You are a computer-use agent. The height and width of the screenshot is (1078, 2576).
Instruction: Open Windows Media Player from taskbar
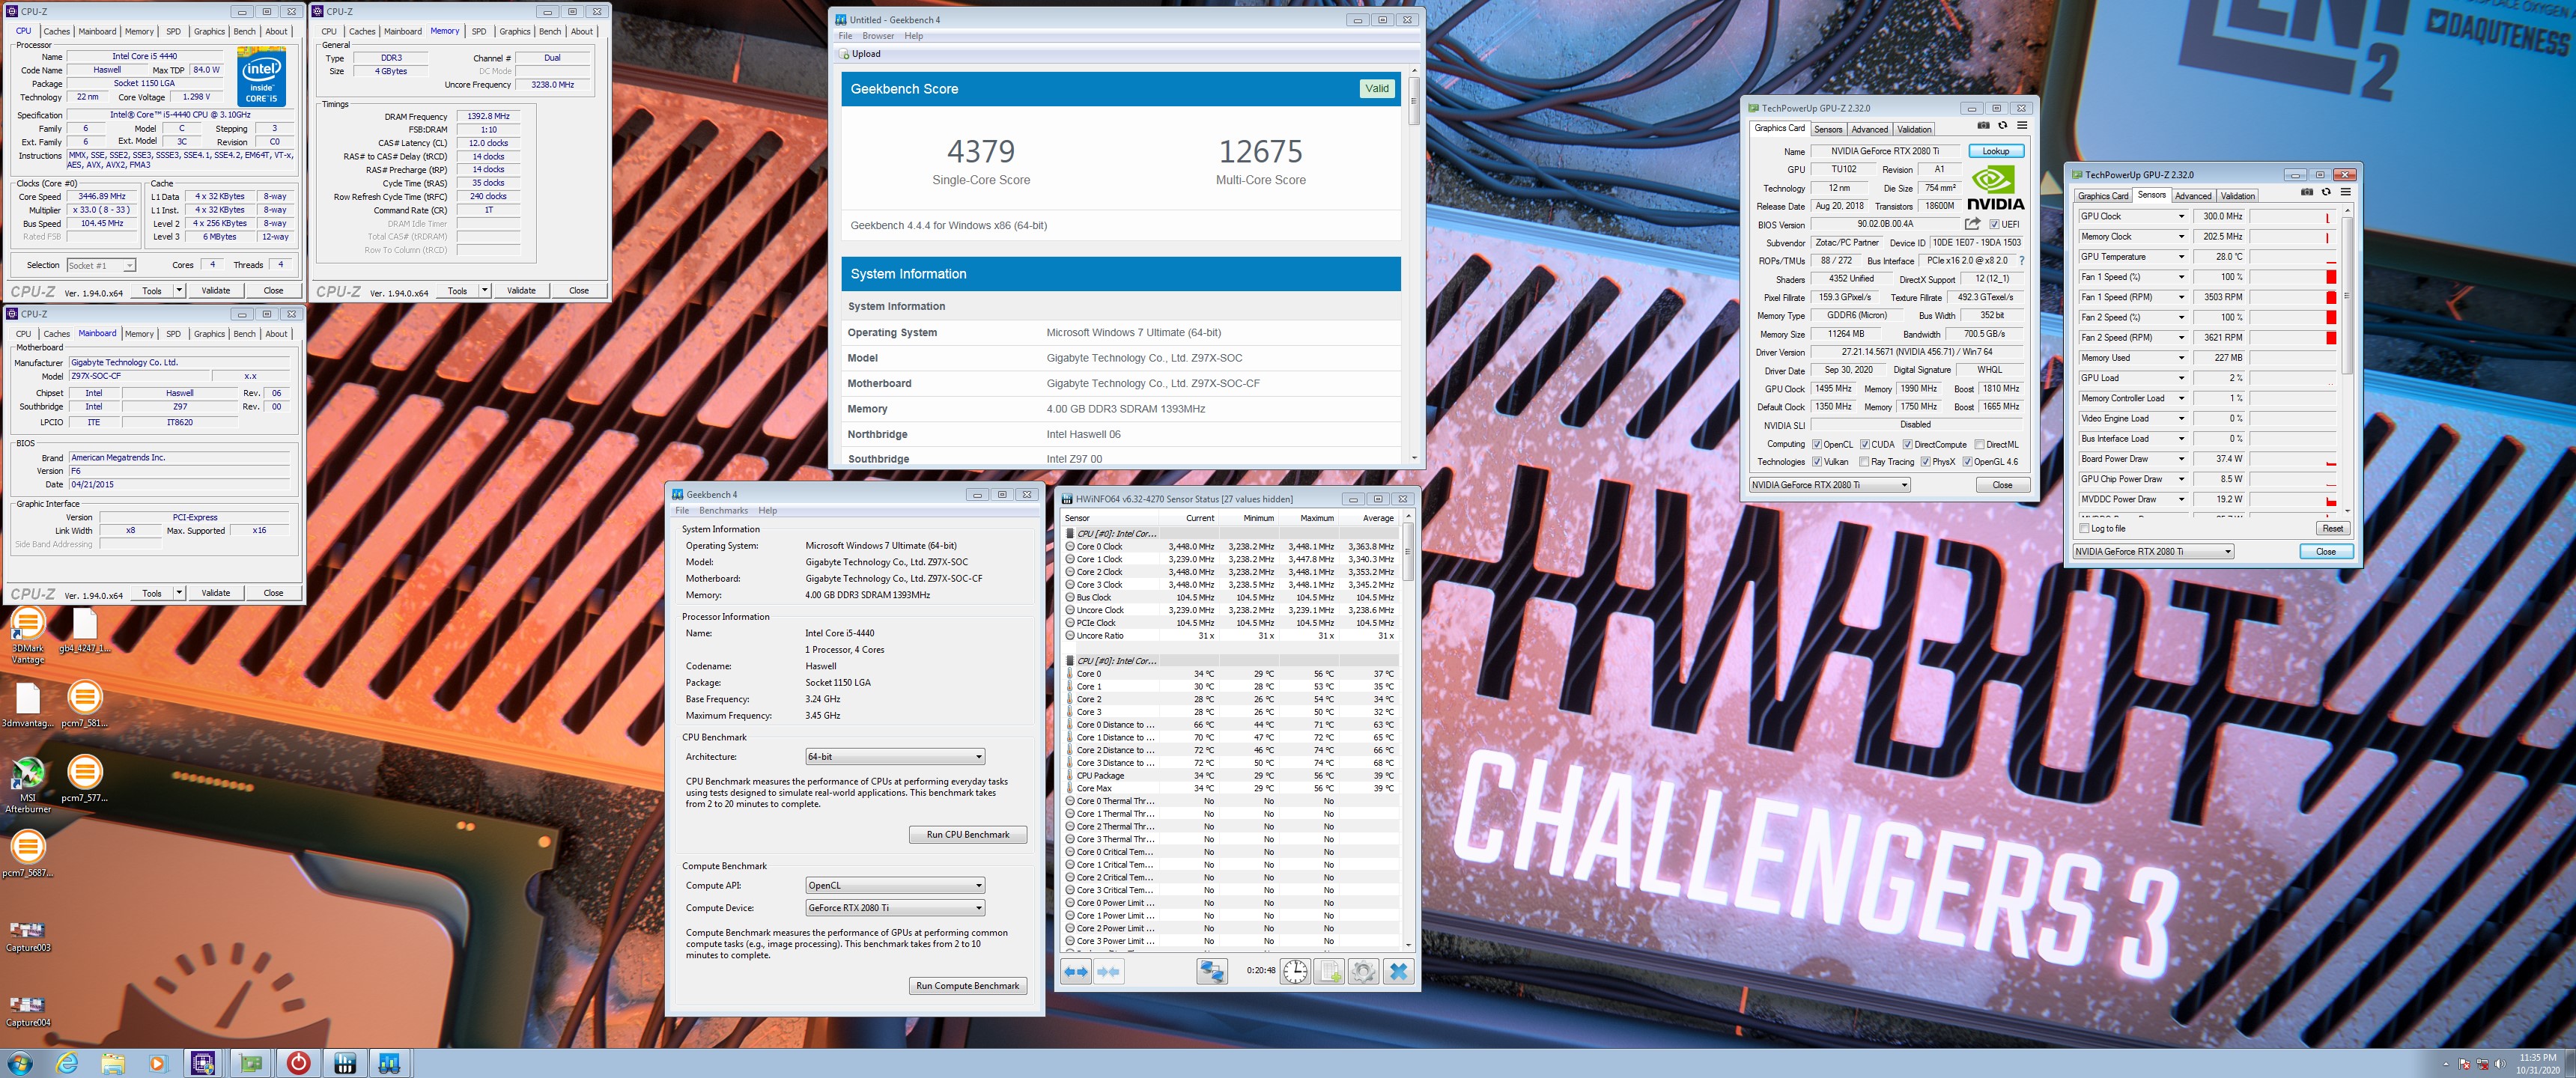point(158,1063)
